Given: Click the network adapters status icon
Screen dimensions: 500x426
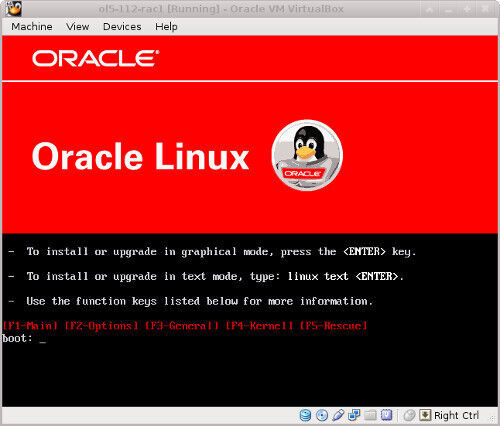Looking at the screenshot, I should coord(354,415).
